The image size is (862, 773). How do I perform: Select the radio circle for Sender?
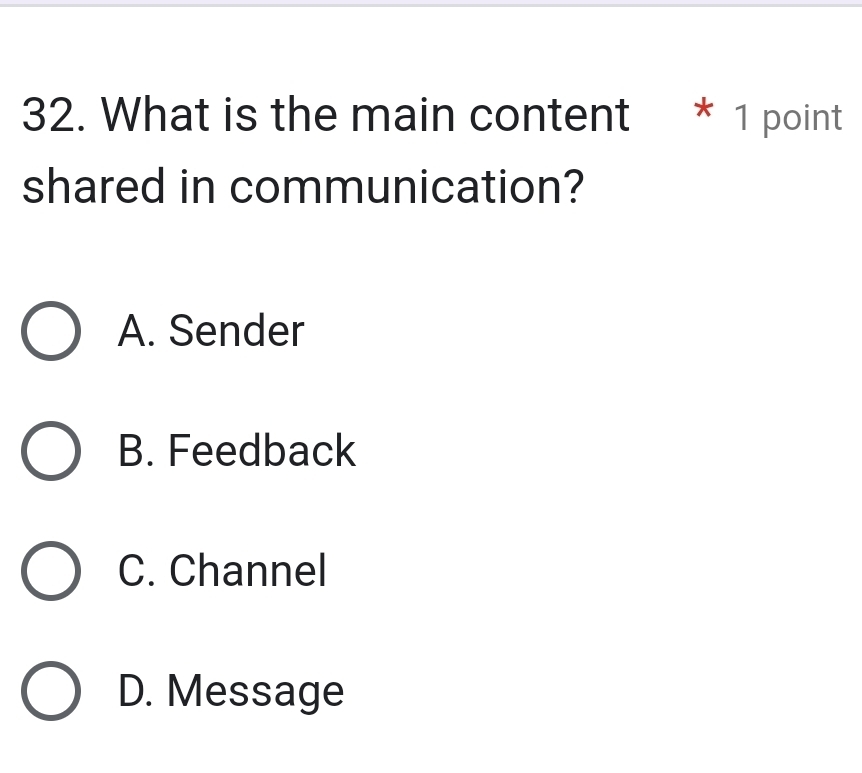click(x=50, y=331)
